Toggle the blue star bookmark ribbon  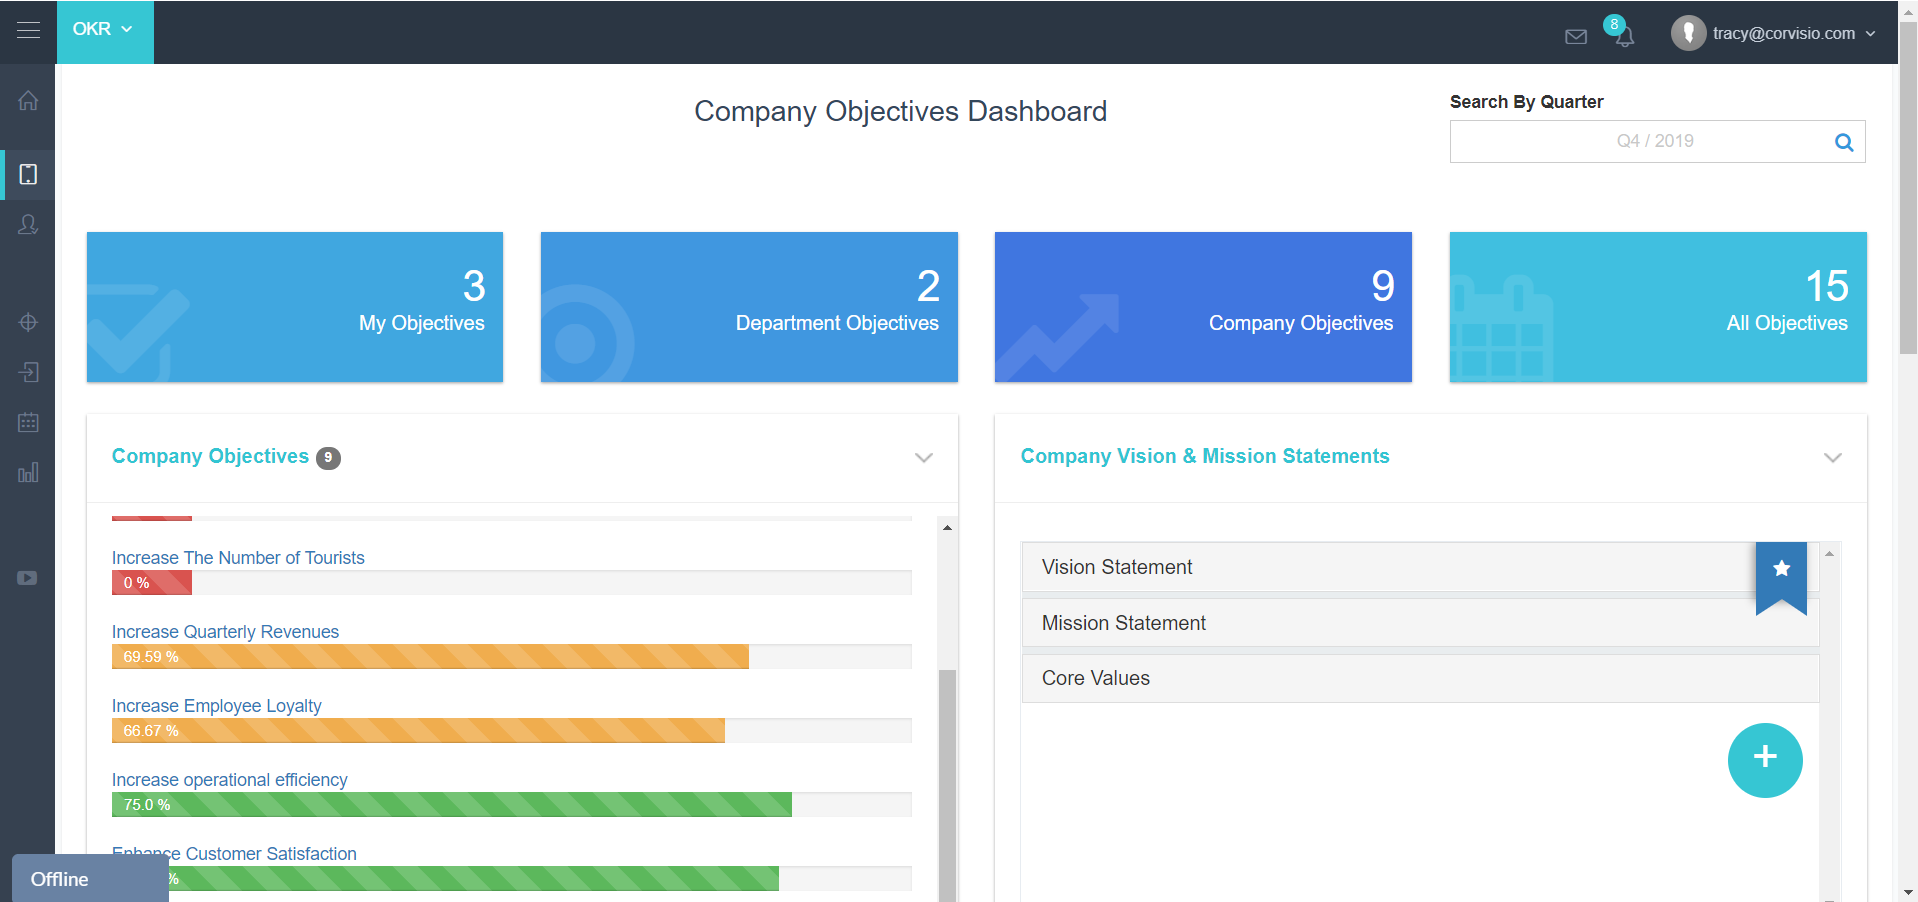point(1781,578)
